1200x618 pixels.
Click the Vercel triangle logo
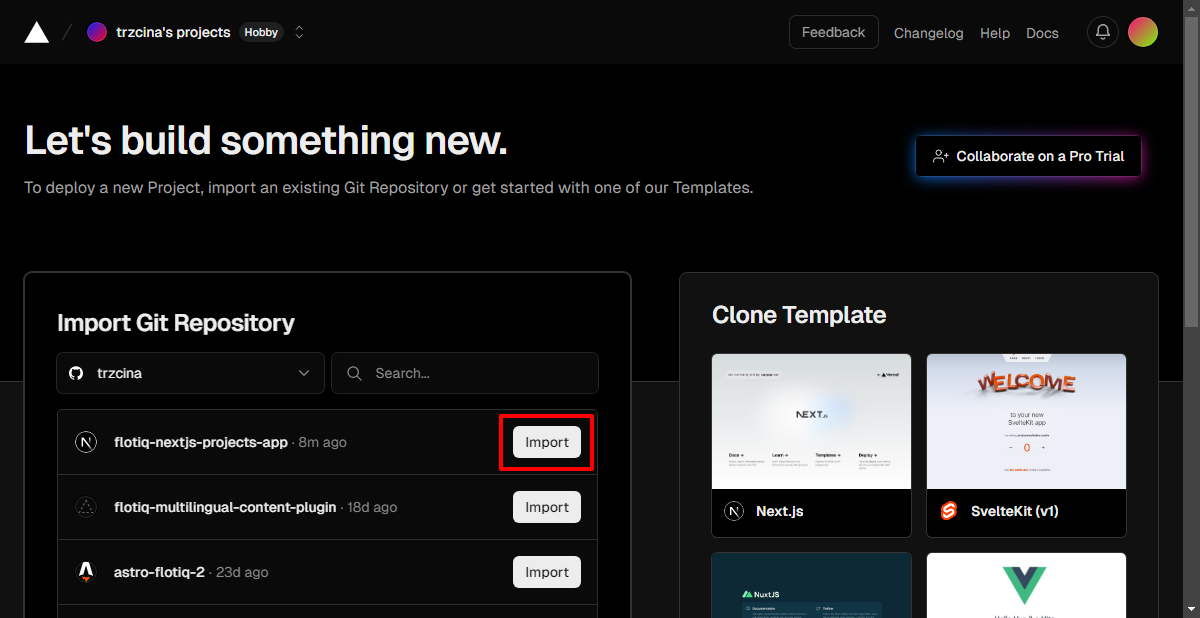[x=37, y=32]
